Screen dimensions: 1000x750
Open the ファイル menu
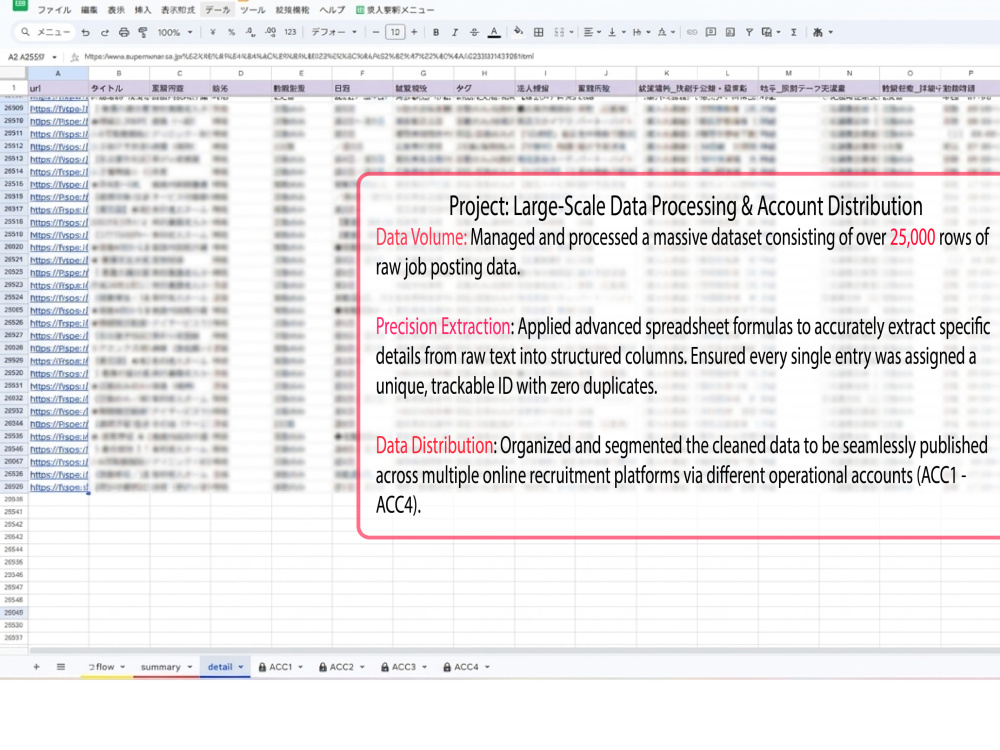[54, 10]
